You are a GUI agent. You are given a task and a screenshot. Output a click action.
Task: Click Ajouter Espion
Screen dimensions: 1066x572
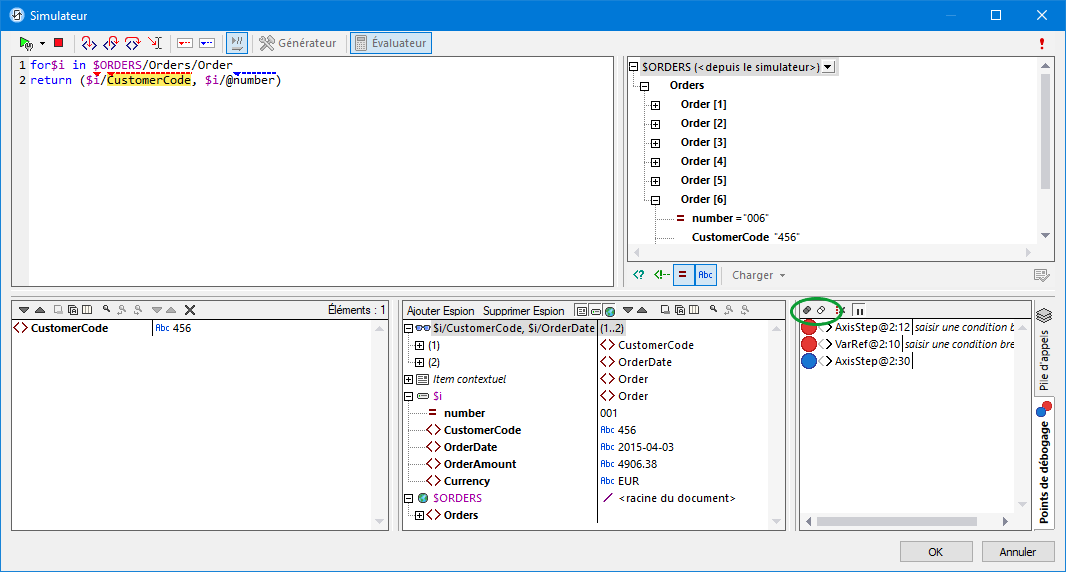click(442, 311)
